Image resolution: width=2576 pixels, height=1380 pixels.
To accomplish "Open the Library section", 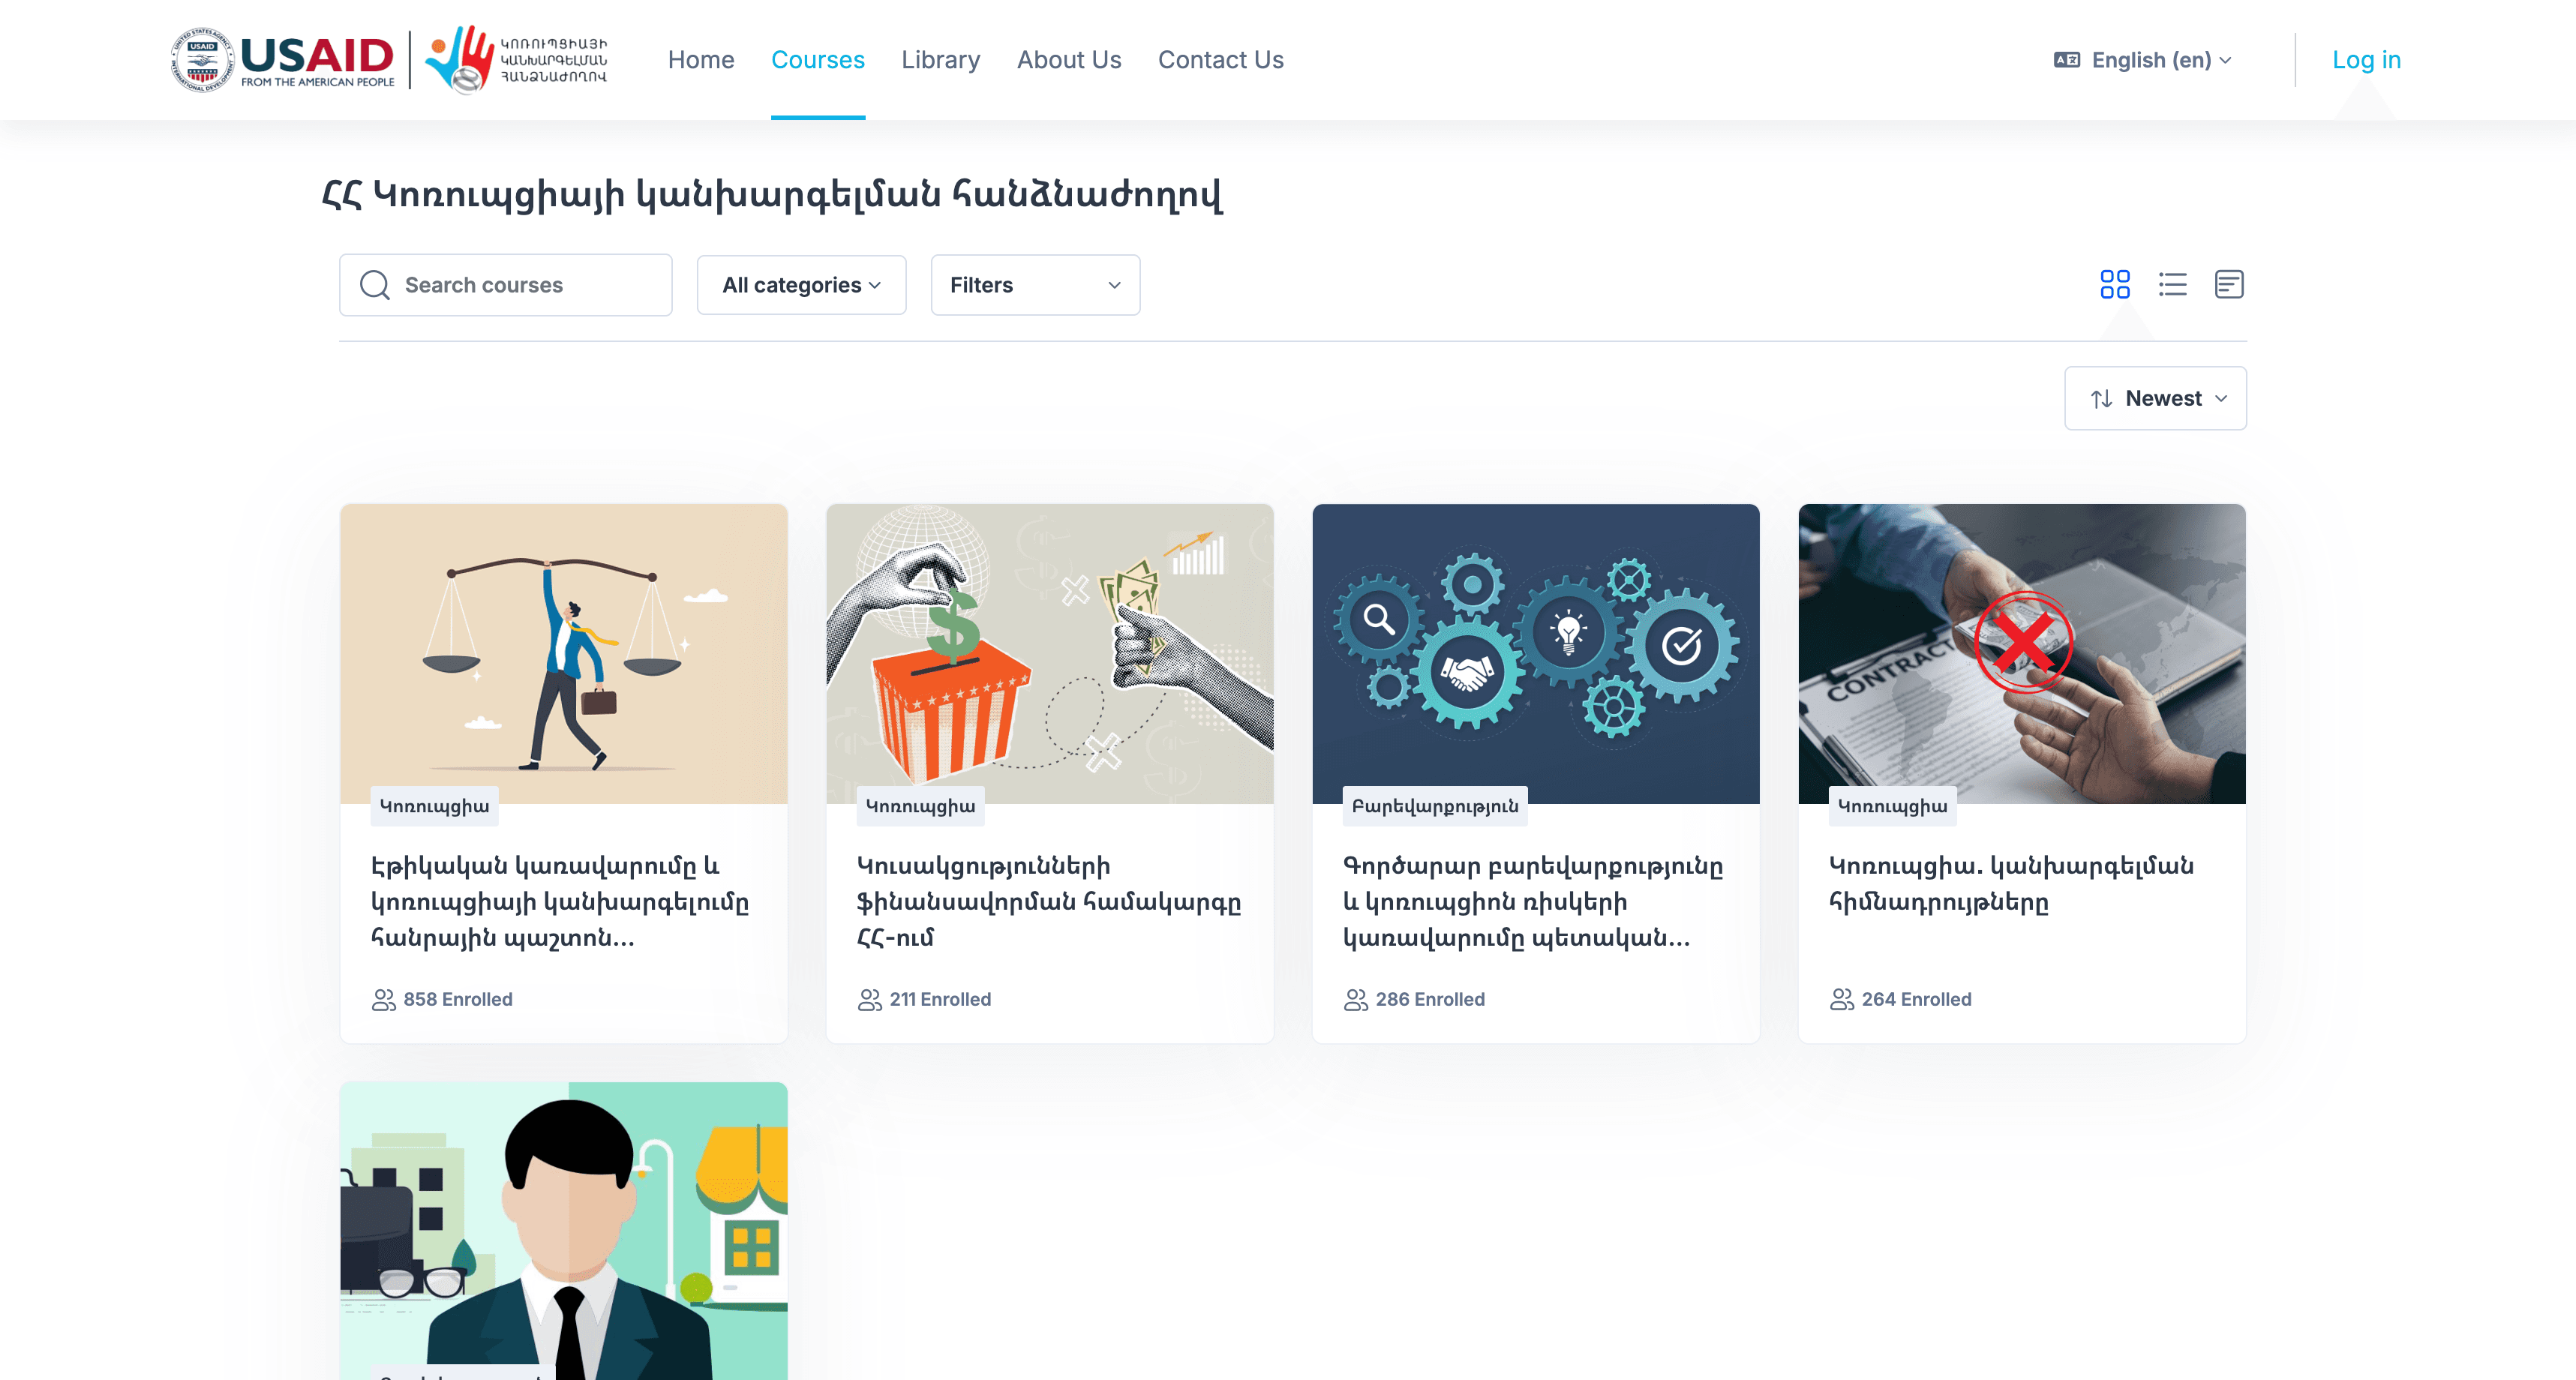I will (x=939, y=60).
